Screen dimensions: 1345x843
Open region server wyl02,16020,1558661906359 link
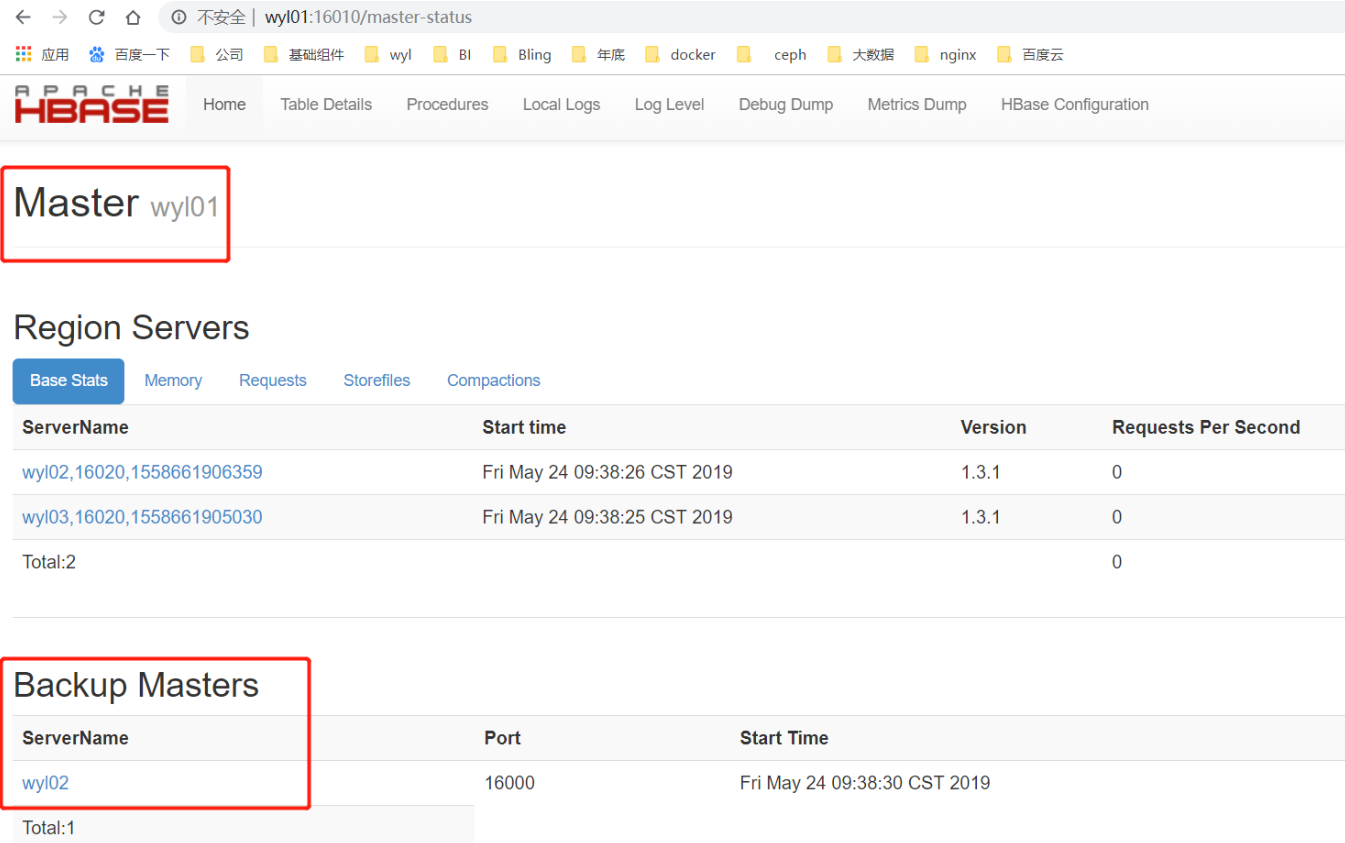tap(142, 471)
